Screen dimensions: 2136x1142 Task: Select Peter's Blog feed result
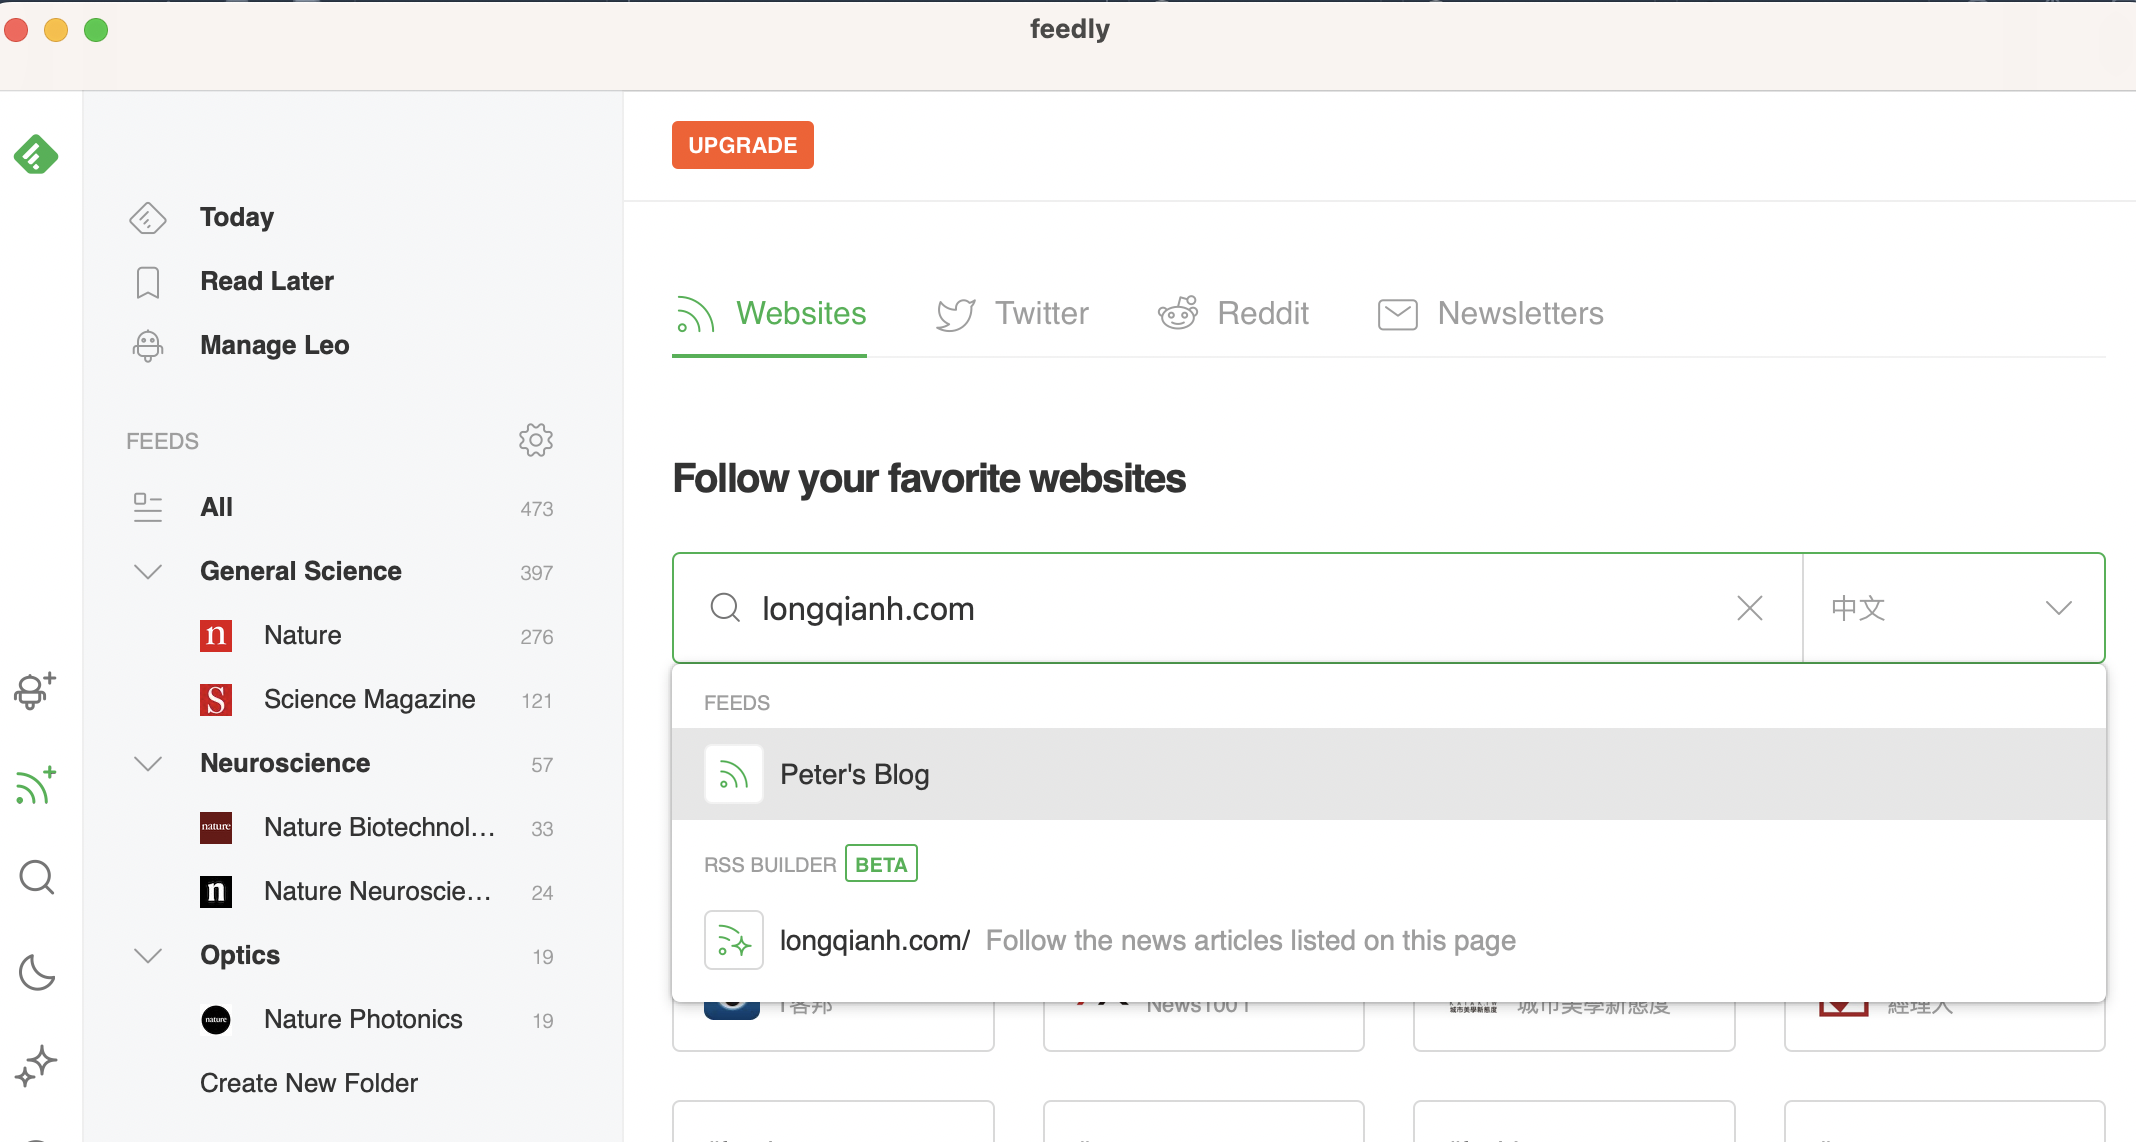1389,774
